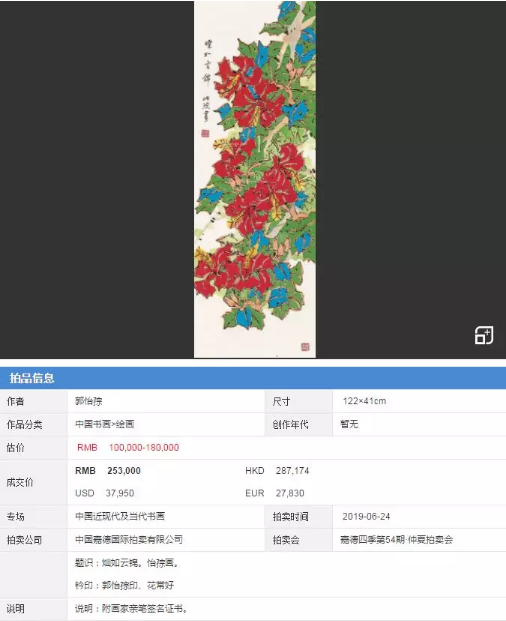Click the 拍卖公司 label cell
The image size is (506, 621).
[34, 540]
